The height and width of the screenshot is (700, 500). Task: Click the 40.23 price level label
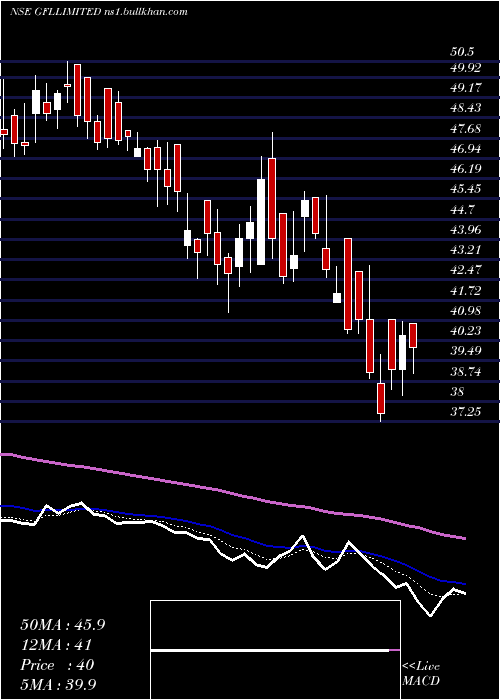point(465,331)
